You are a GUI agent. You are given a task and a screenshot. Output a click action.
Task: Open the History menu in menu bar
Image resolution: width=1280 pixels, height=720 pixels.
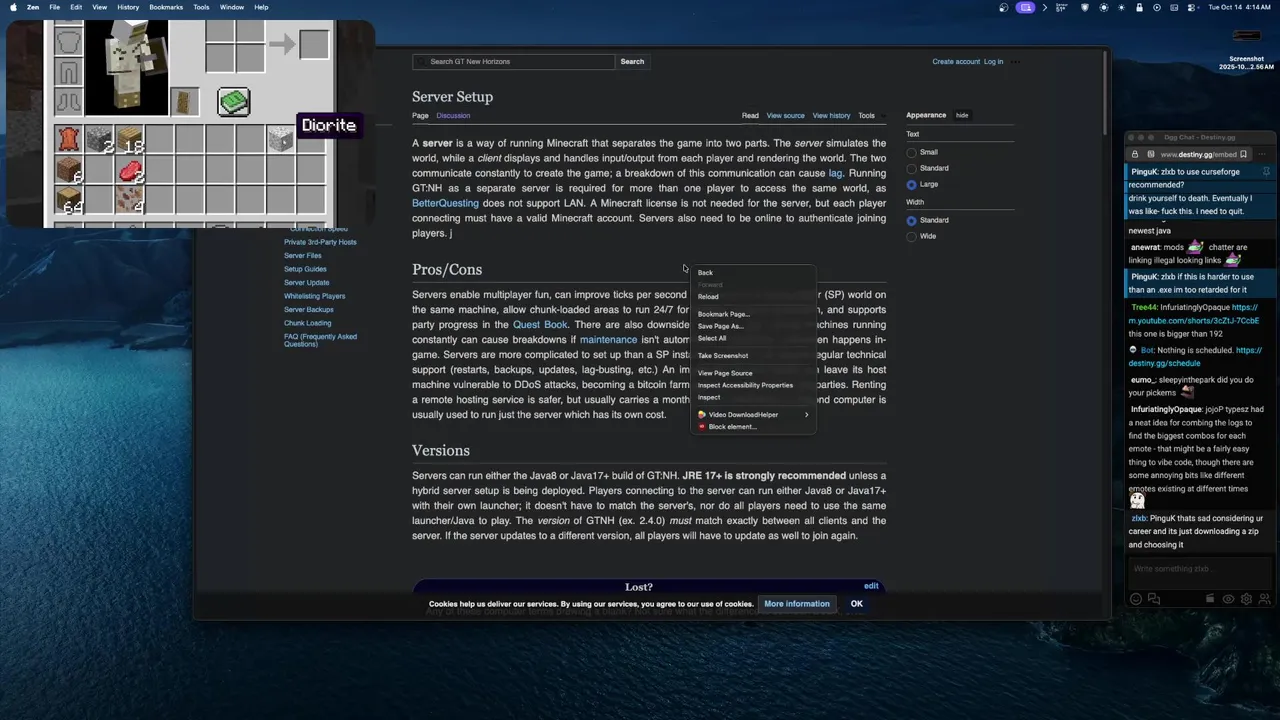coord(128,7)
